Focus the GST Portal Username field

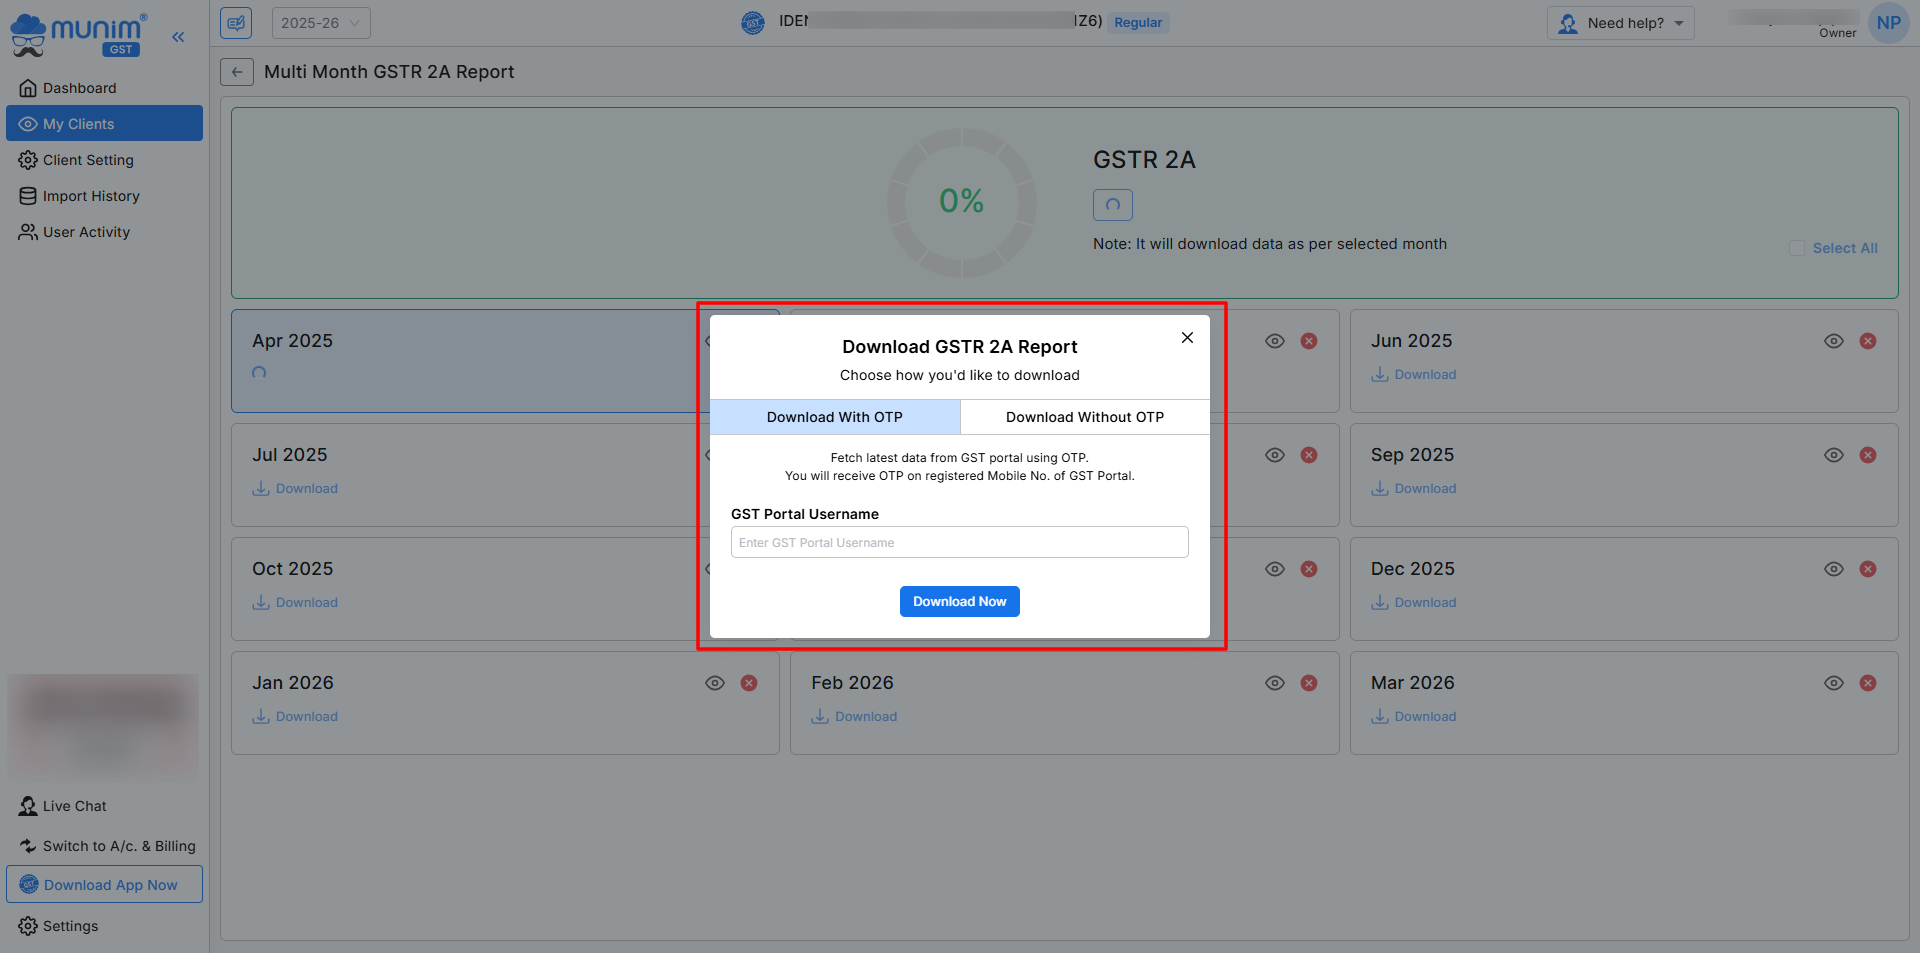pyautogui.click(x=959, y=543)
